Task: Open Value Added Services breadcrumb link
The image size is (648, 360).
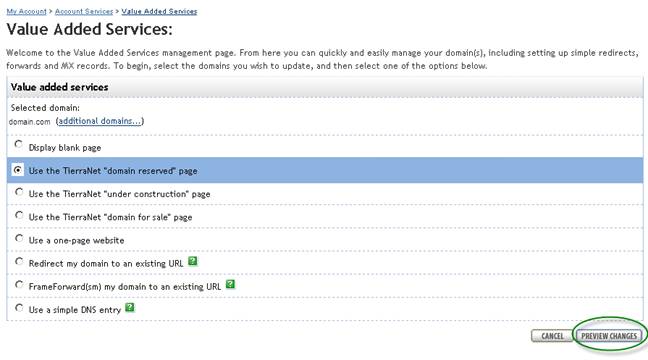Action: [x=159, y=12]
